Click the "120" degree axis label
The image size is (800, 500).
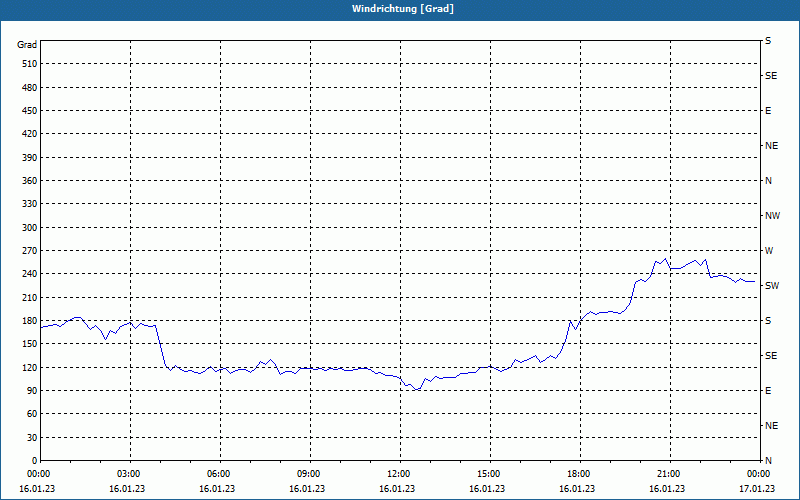point(30,367)
